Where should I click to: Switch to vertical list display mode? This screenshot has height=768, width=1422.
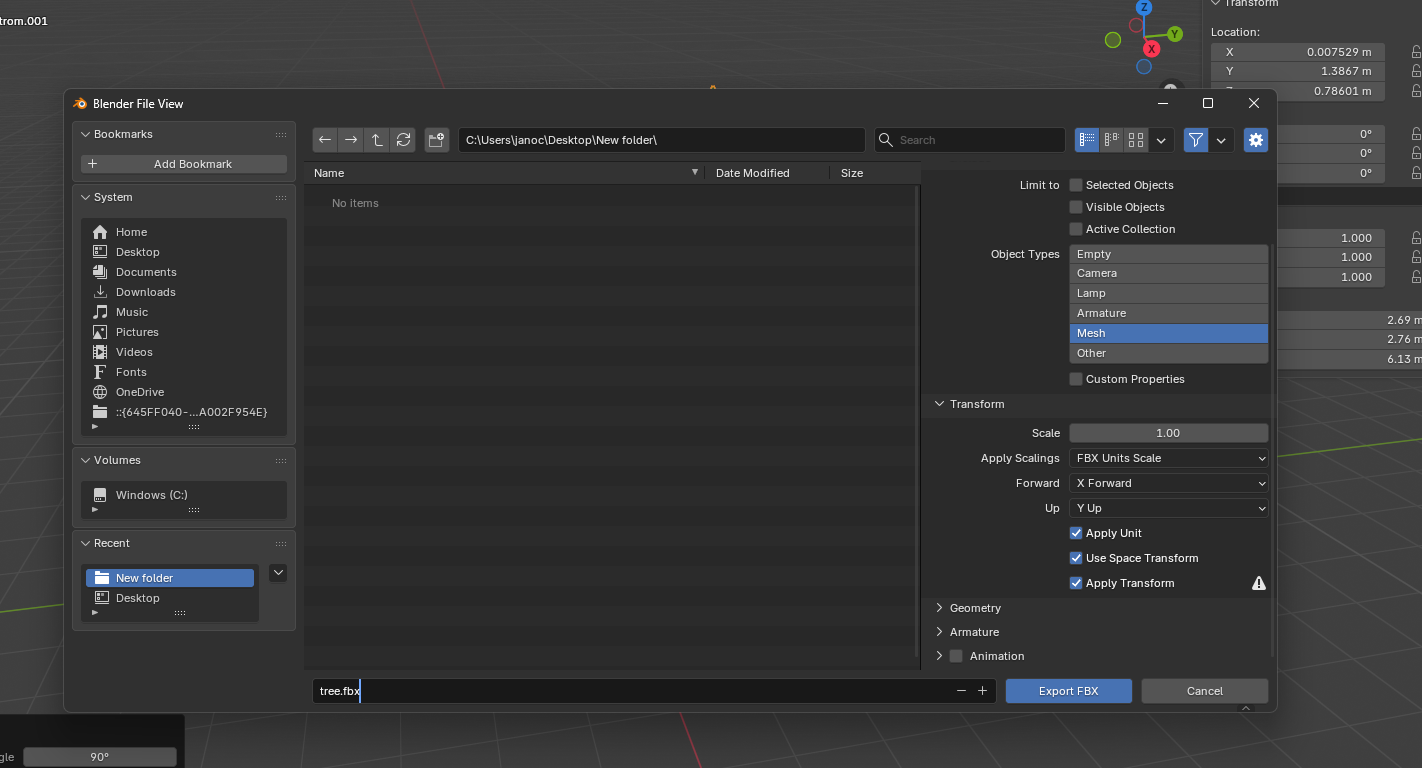[1087, 140]
